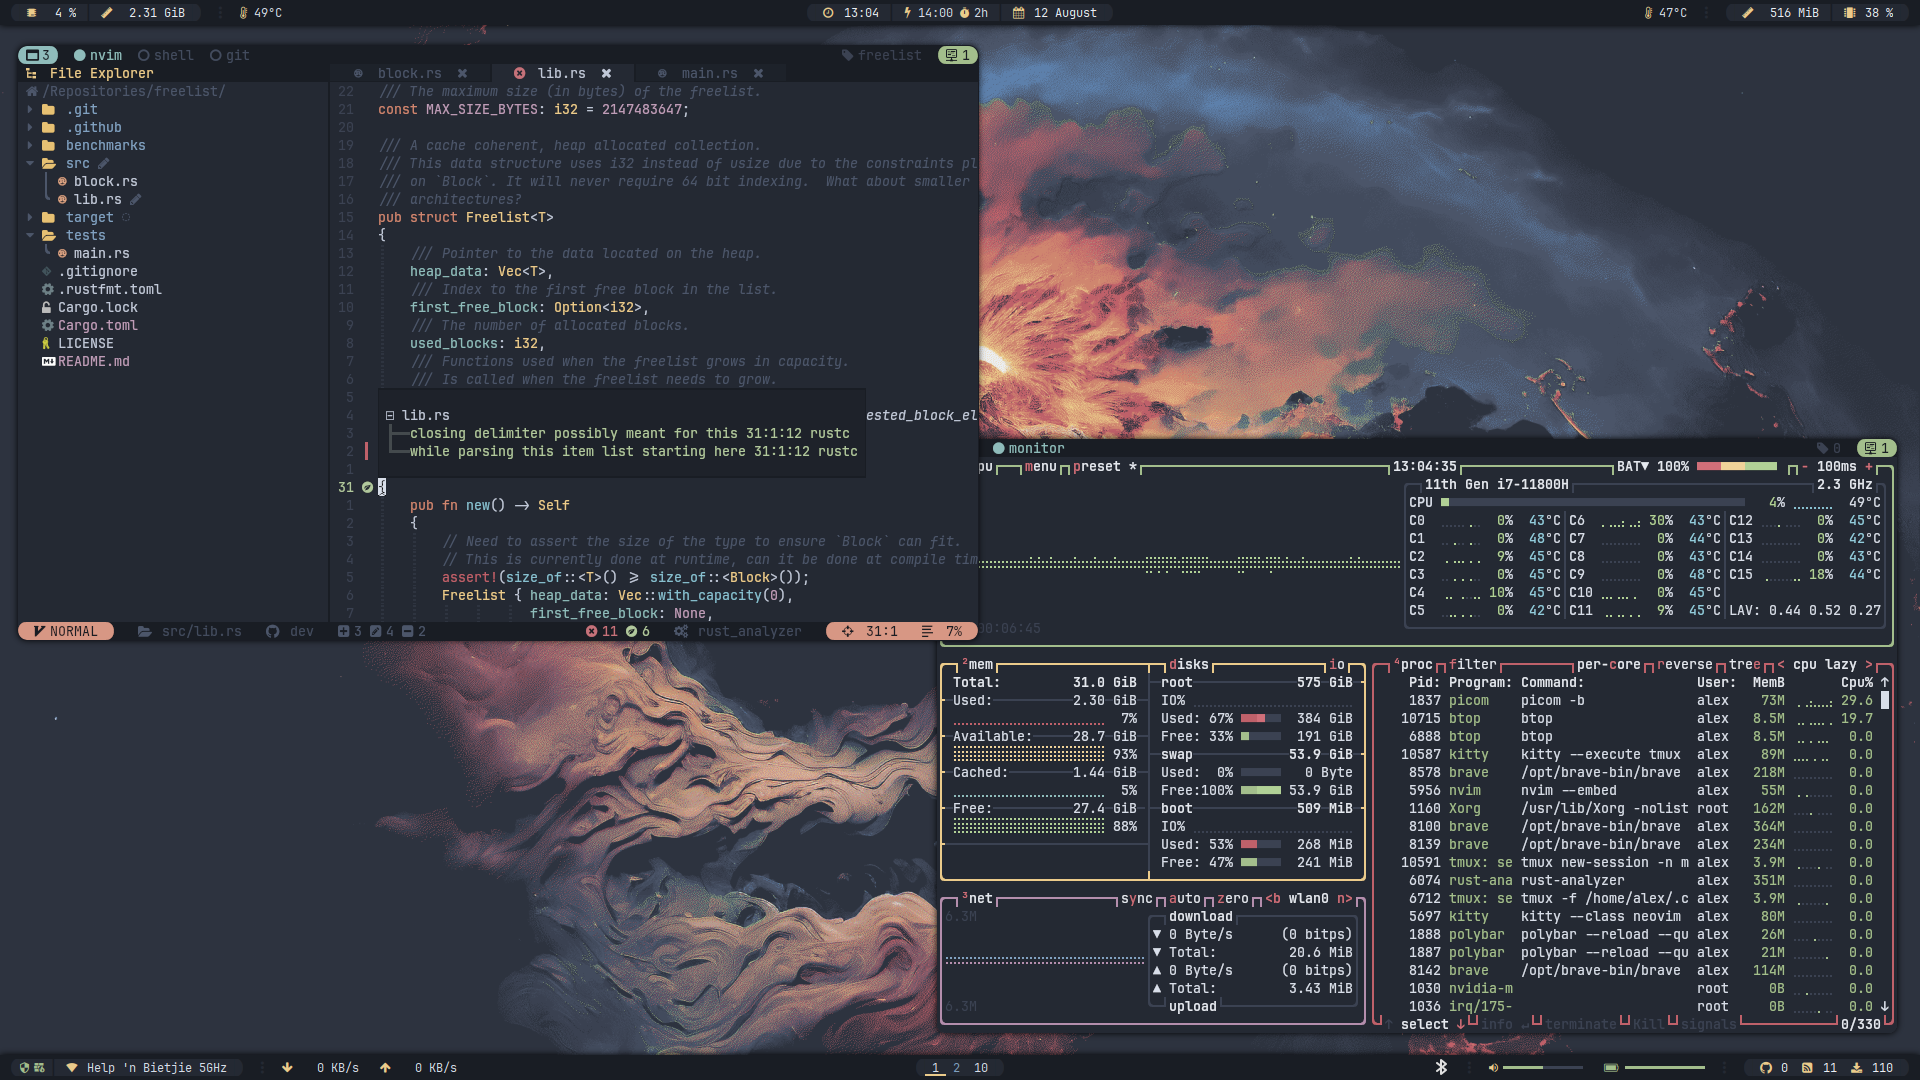The height and width of the screenshot is (1080, 1920).
Task: Click the calendar icon in top bar
Action: 1018,13
